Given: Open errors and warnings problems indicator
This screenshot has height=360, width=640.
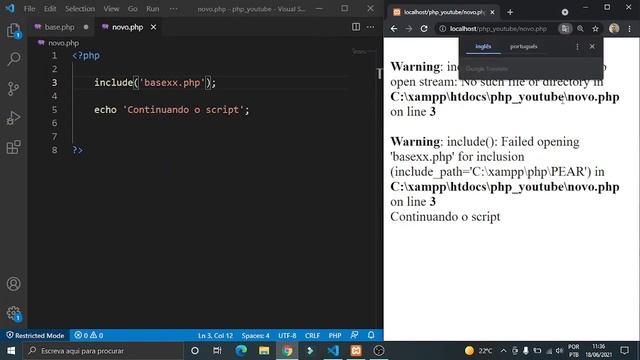Looking at the screenshot, I should (89, 336).
